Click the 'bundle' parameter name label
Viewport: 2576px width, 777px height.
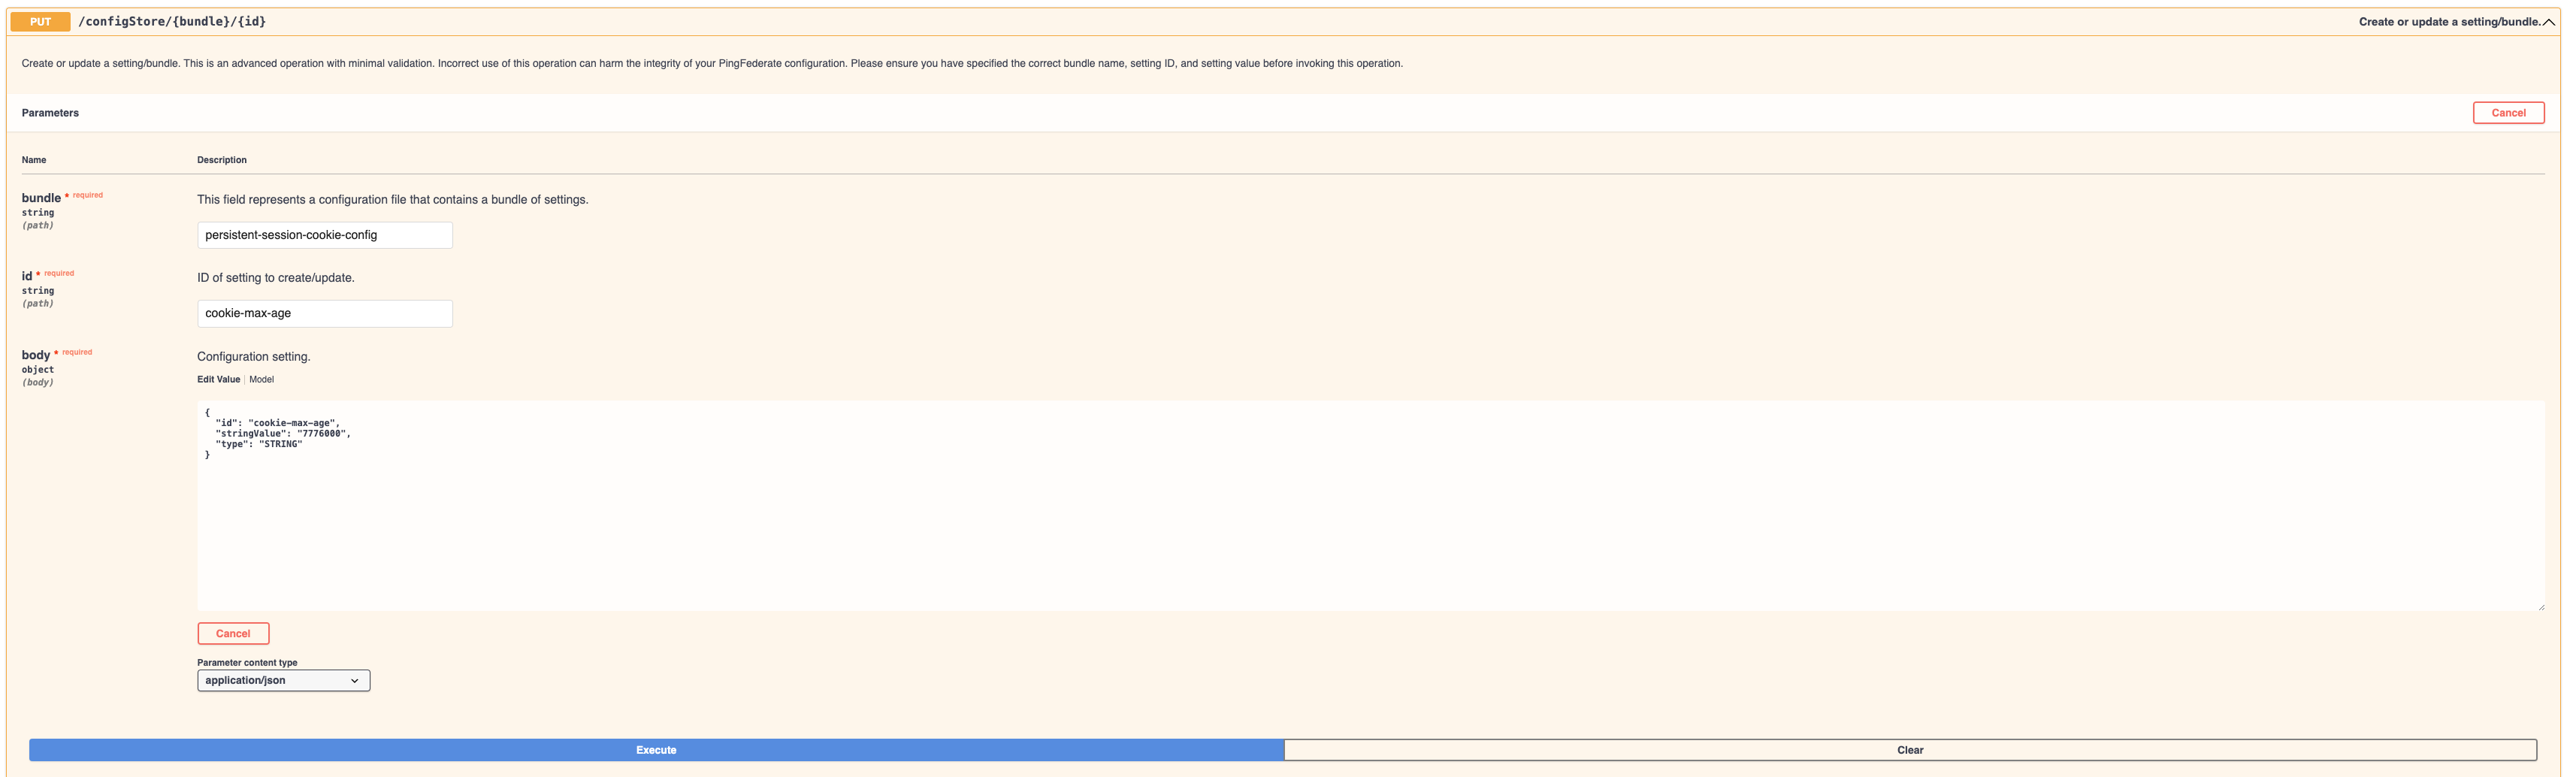(x=40, y=197)
